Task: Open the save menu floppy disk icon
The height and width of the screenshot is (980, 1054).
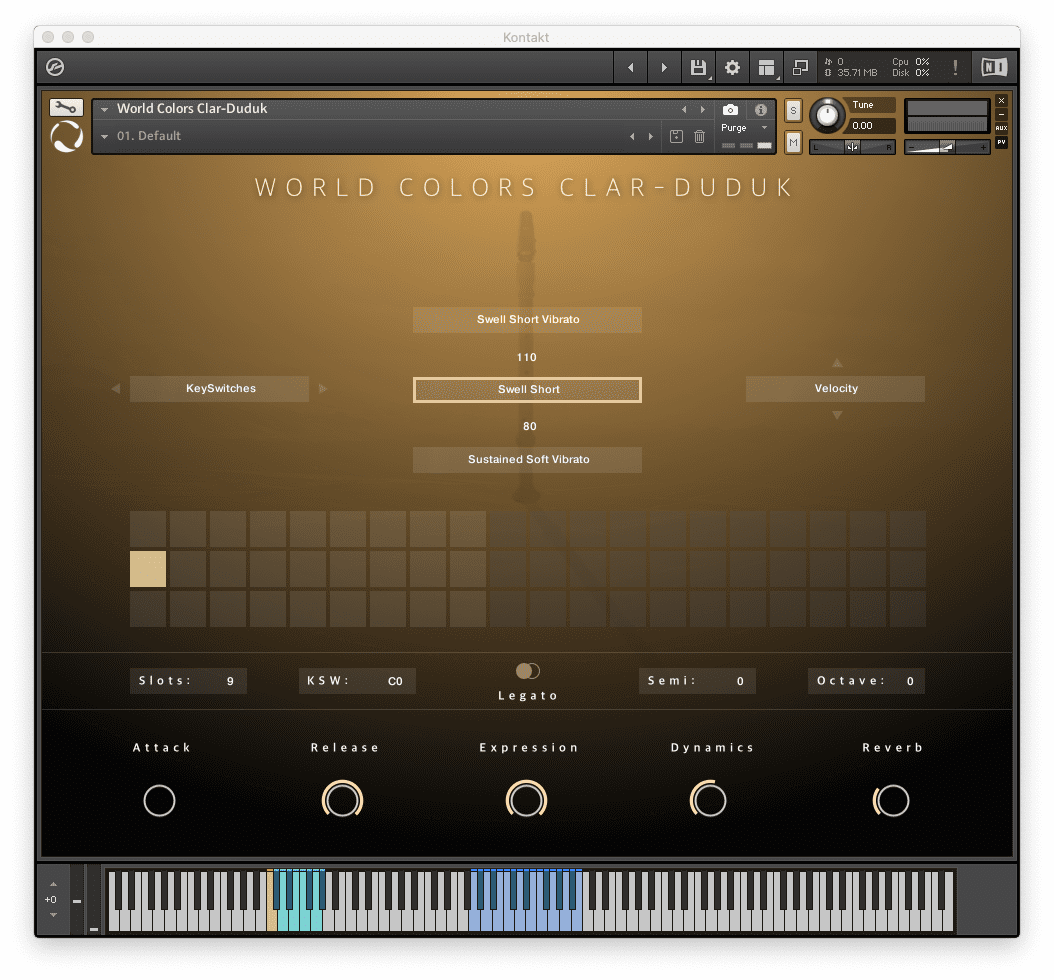Action: click(698, 67)
